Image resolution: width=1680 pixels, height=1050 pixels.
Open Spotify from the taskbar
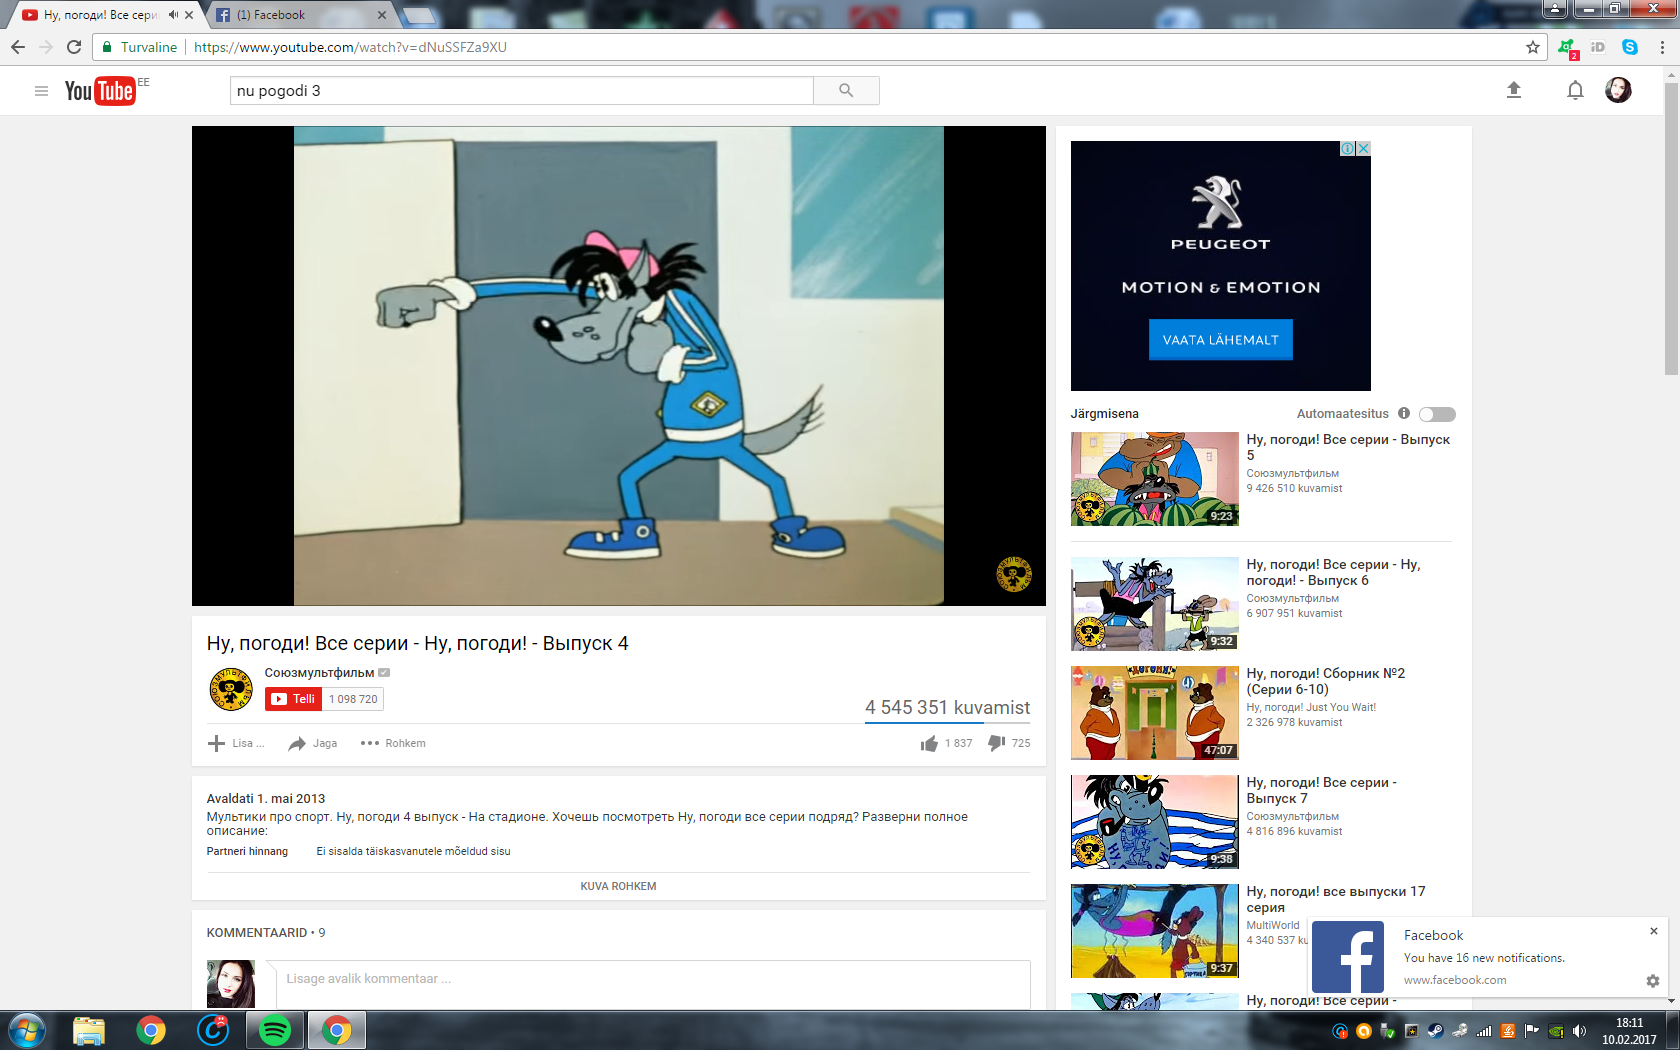click(274, 1030)
